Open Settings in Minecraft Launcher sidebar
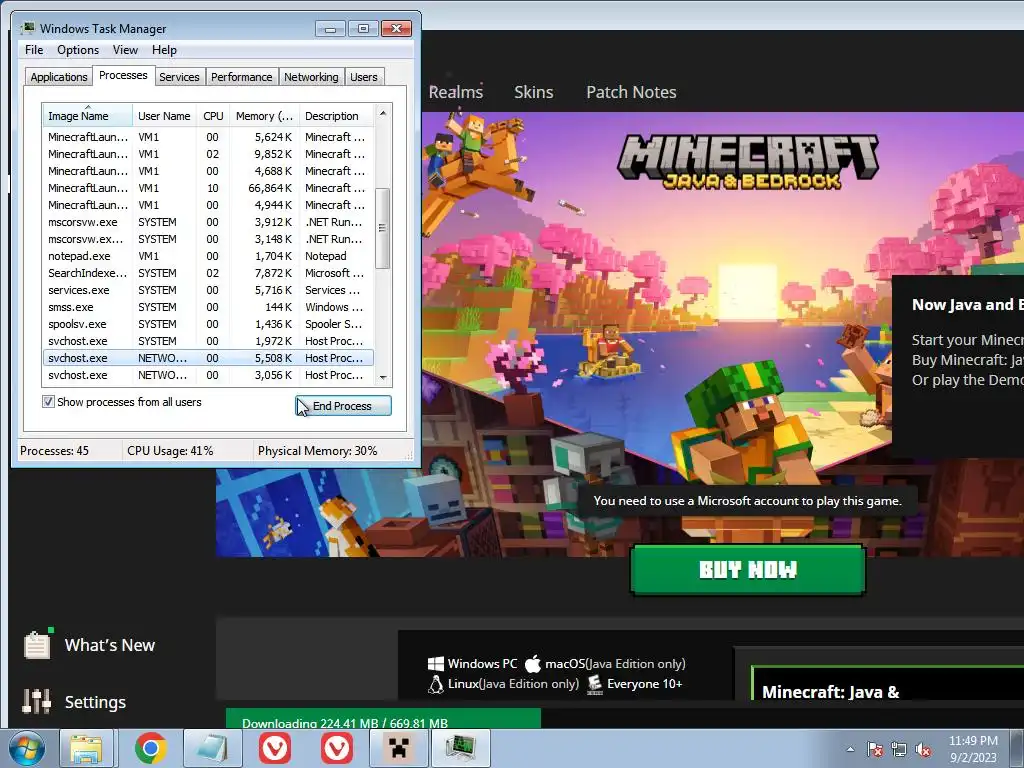The width and height of the screenshot is (1024, 768). pos(74,702)
